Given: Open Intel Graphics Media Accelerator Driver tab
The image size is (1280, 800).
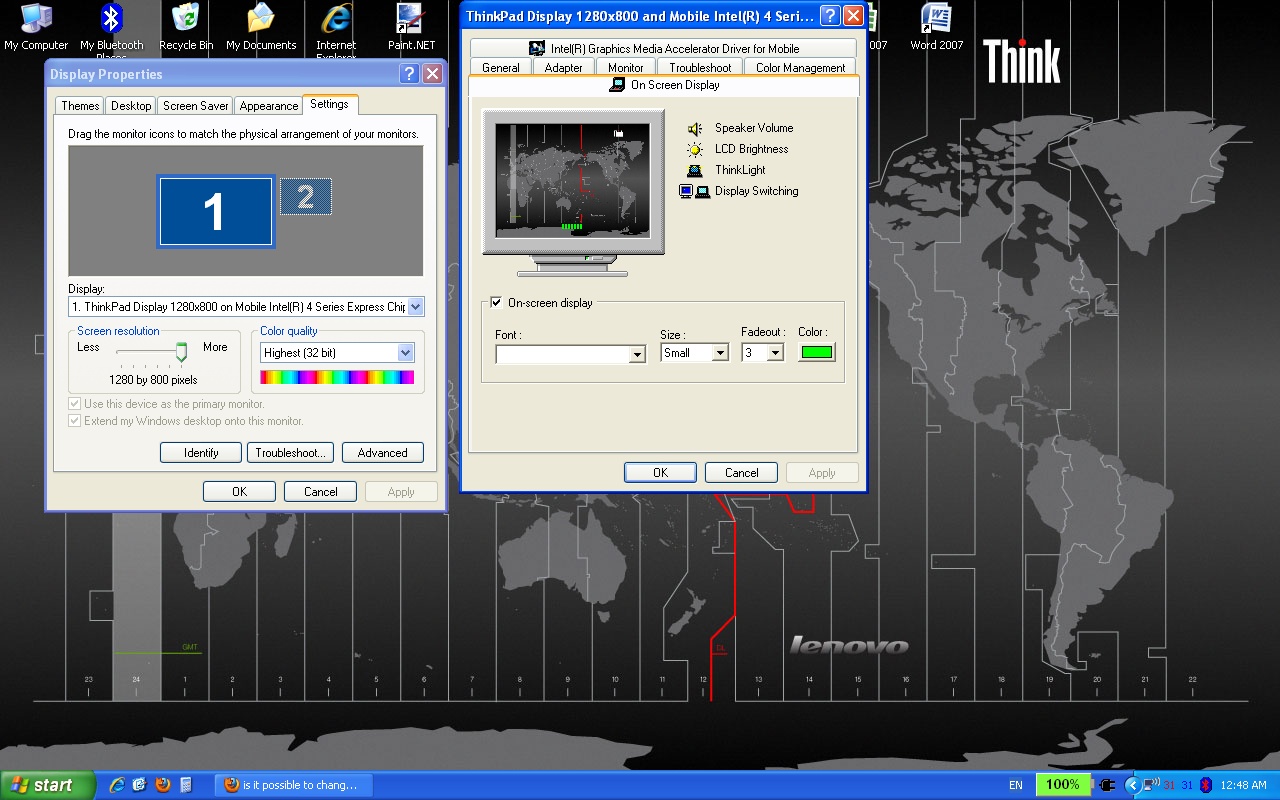Looking at the screenshot, I should coord(664,48).
